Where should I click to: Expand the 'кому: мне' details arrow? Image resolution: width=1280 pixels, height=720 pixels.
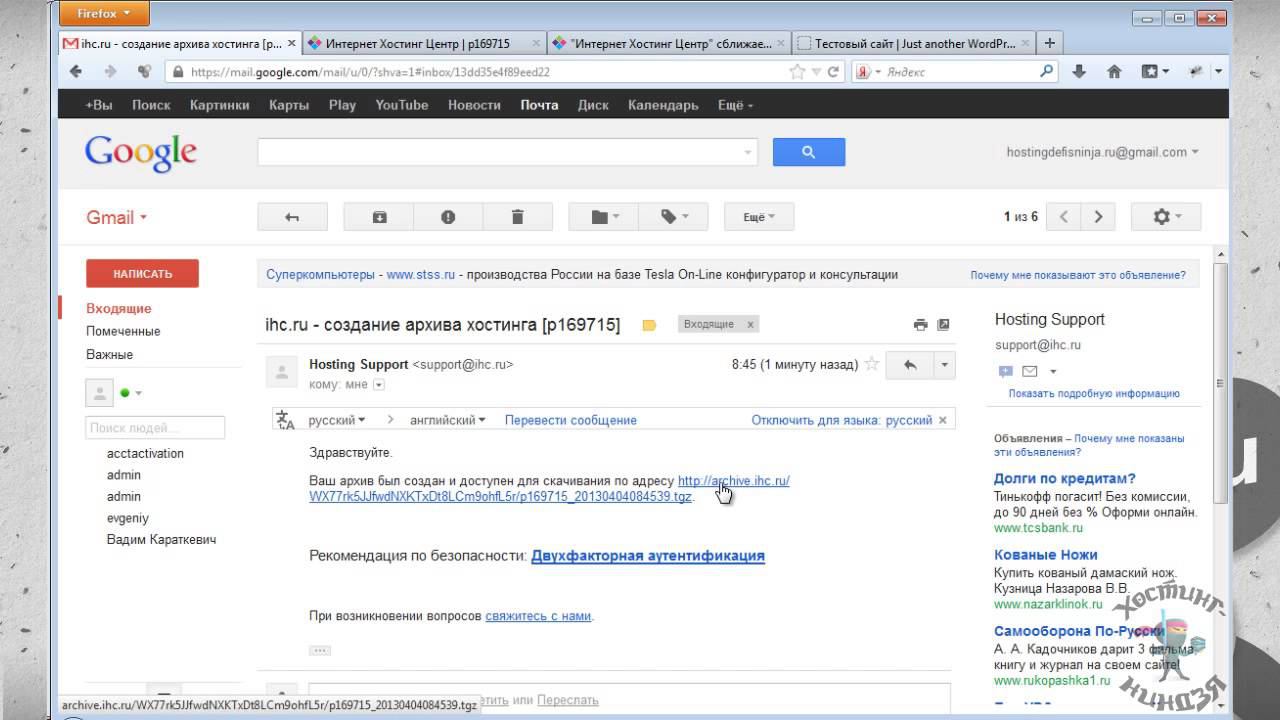[x=379, y=385]
